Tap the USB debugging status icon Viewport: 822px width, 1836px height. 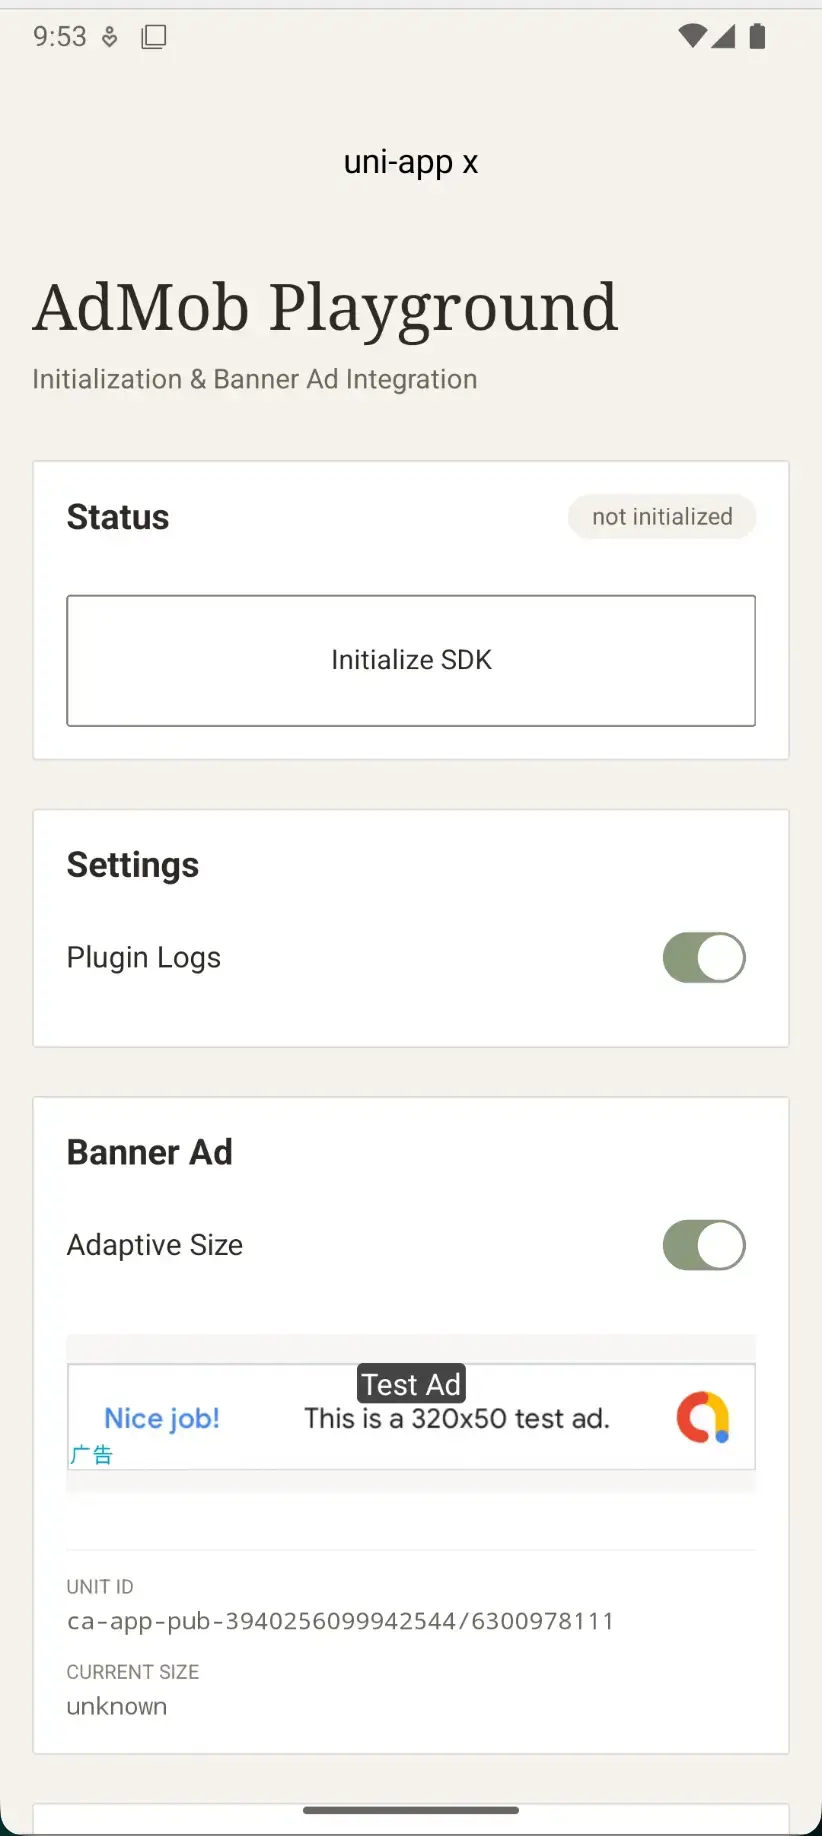(110, 37)
